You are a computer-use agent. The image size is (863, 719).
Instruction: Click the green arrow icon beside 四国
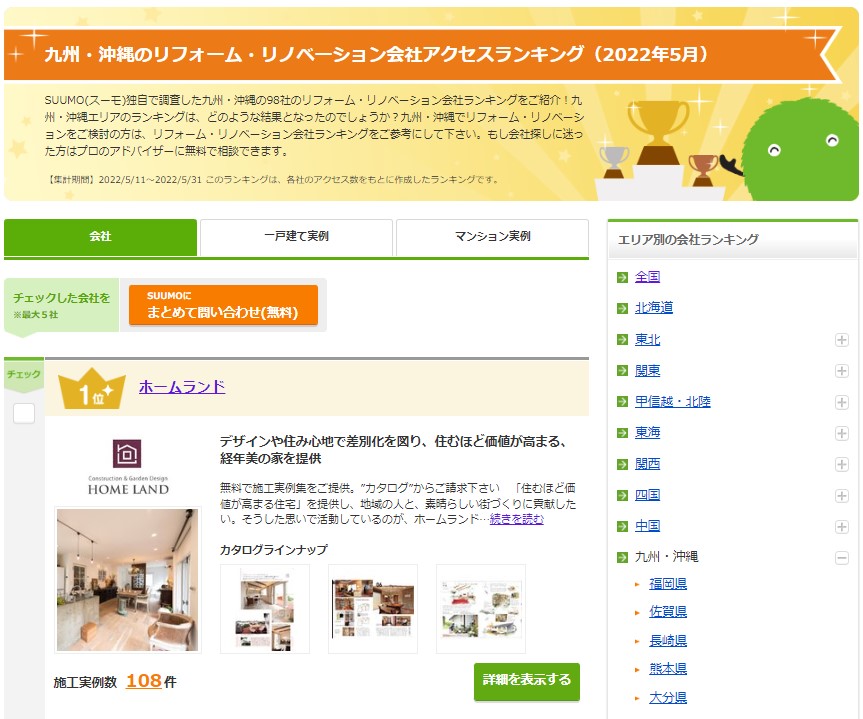coord(622,495)
